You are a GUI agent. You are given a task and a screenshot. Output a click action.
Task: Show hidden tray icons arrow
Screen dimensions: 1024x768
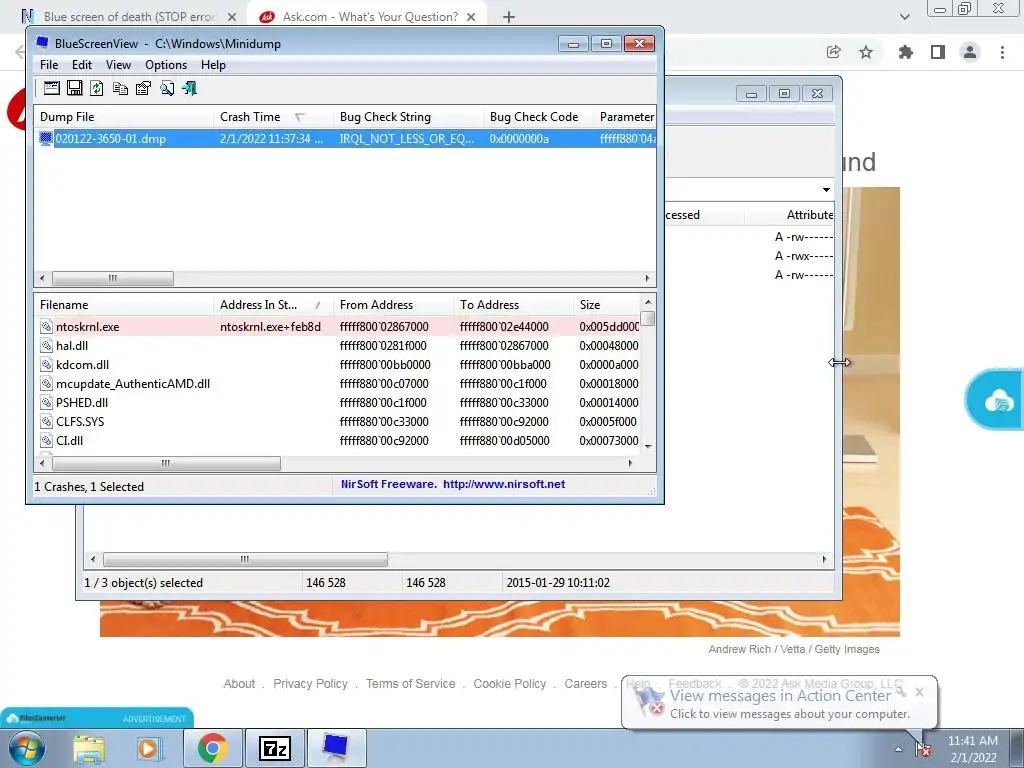coord(899,749)
